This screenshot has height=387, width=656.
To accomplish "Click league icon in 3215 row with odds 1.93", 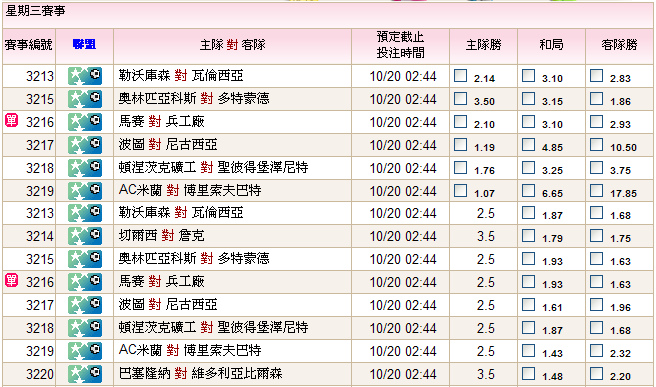I will 85,259.
